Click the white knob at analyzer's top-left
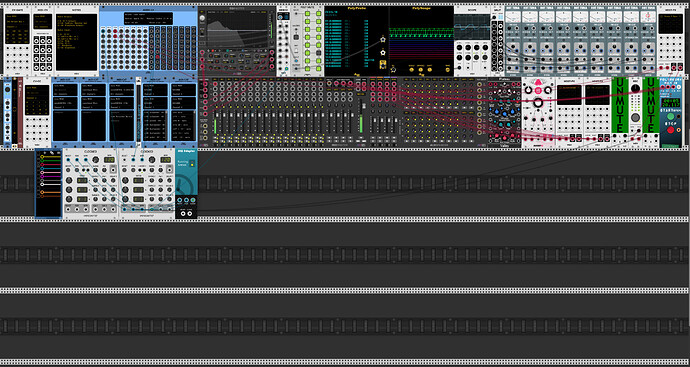Viewport: 690px width, 367px height. [x=202, y=18]
